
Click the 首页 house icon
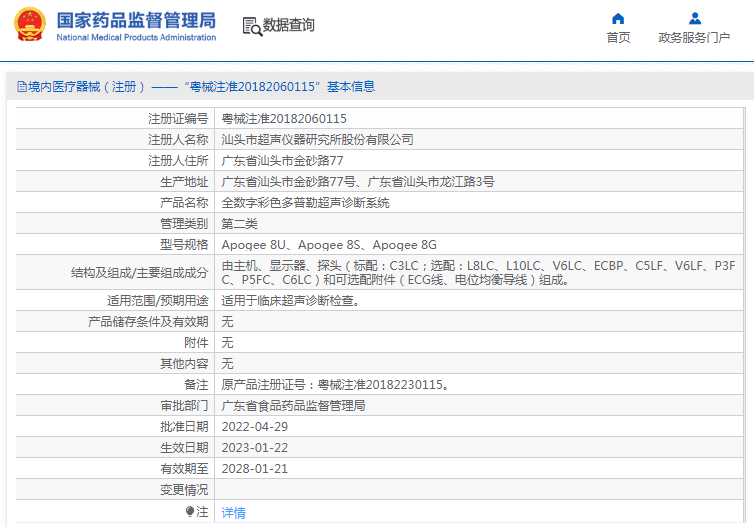click(x=618, y=18)
